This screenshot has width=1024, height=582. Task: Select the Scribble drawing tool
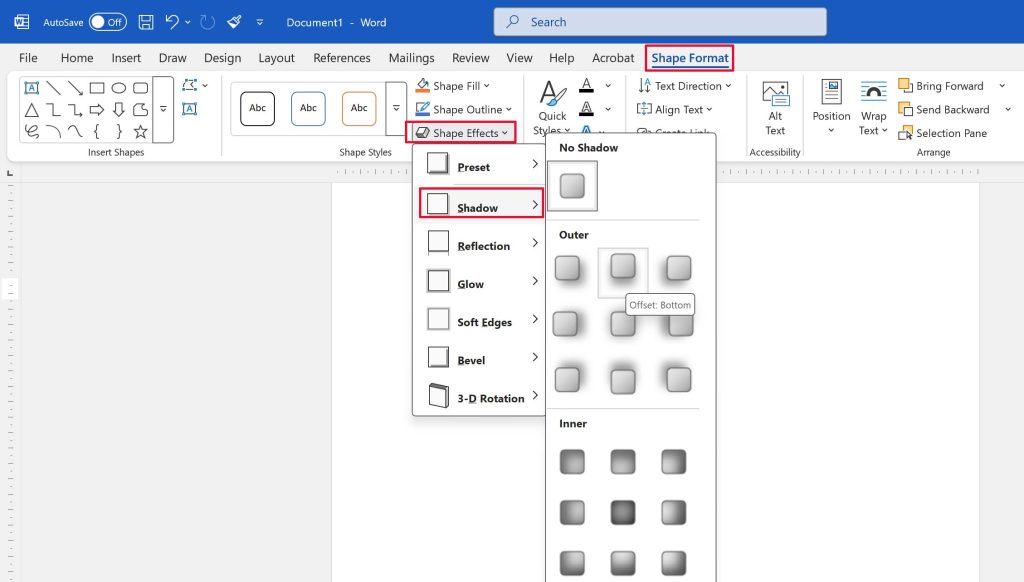30,129
